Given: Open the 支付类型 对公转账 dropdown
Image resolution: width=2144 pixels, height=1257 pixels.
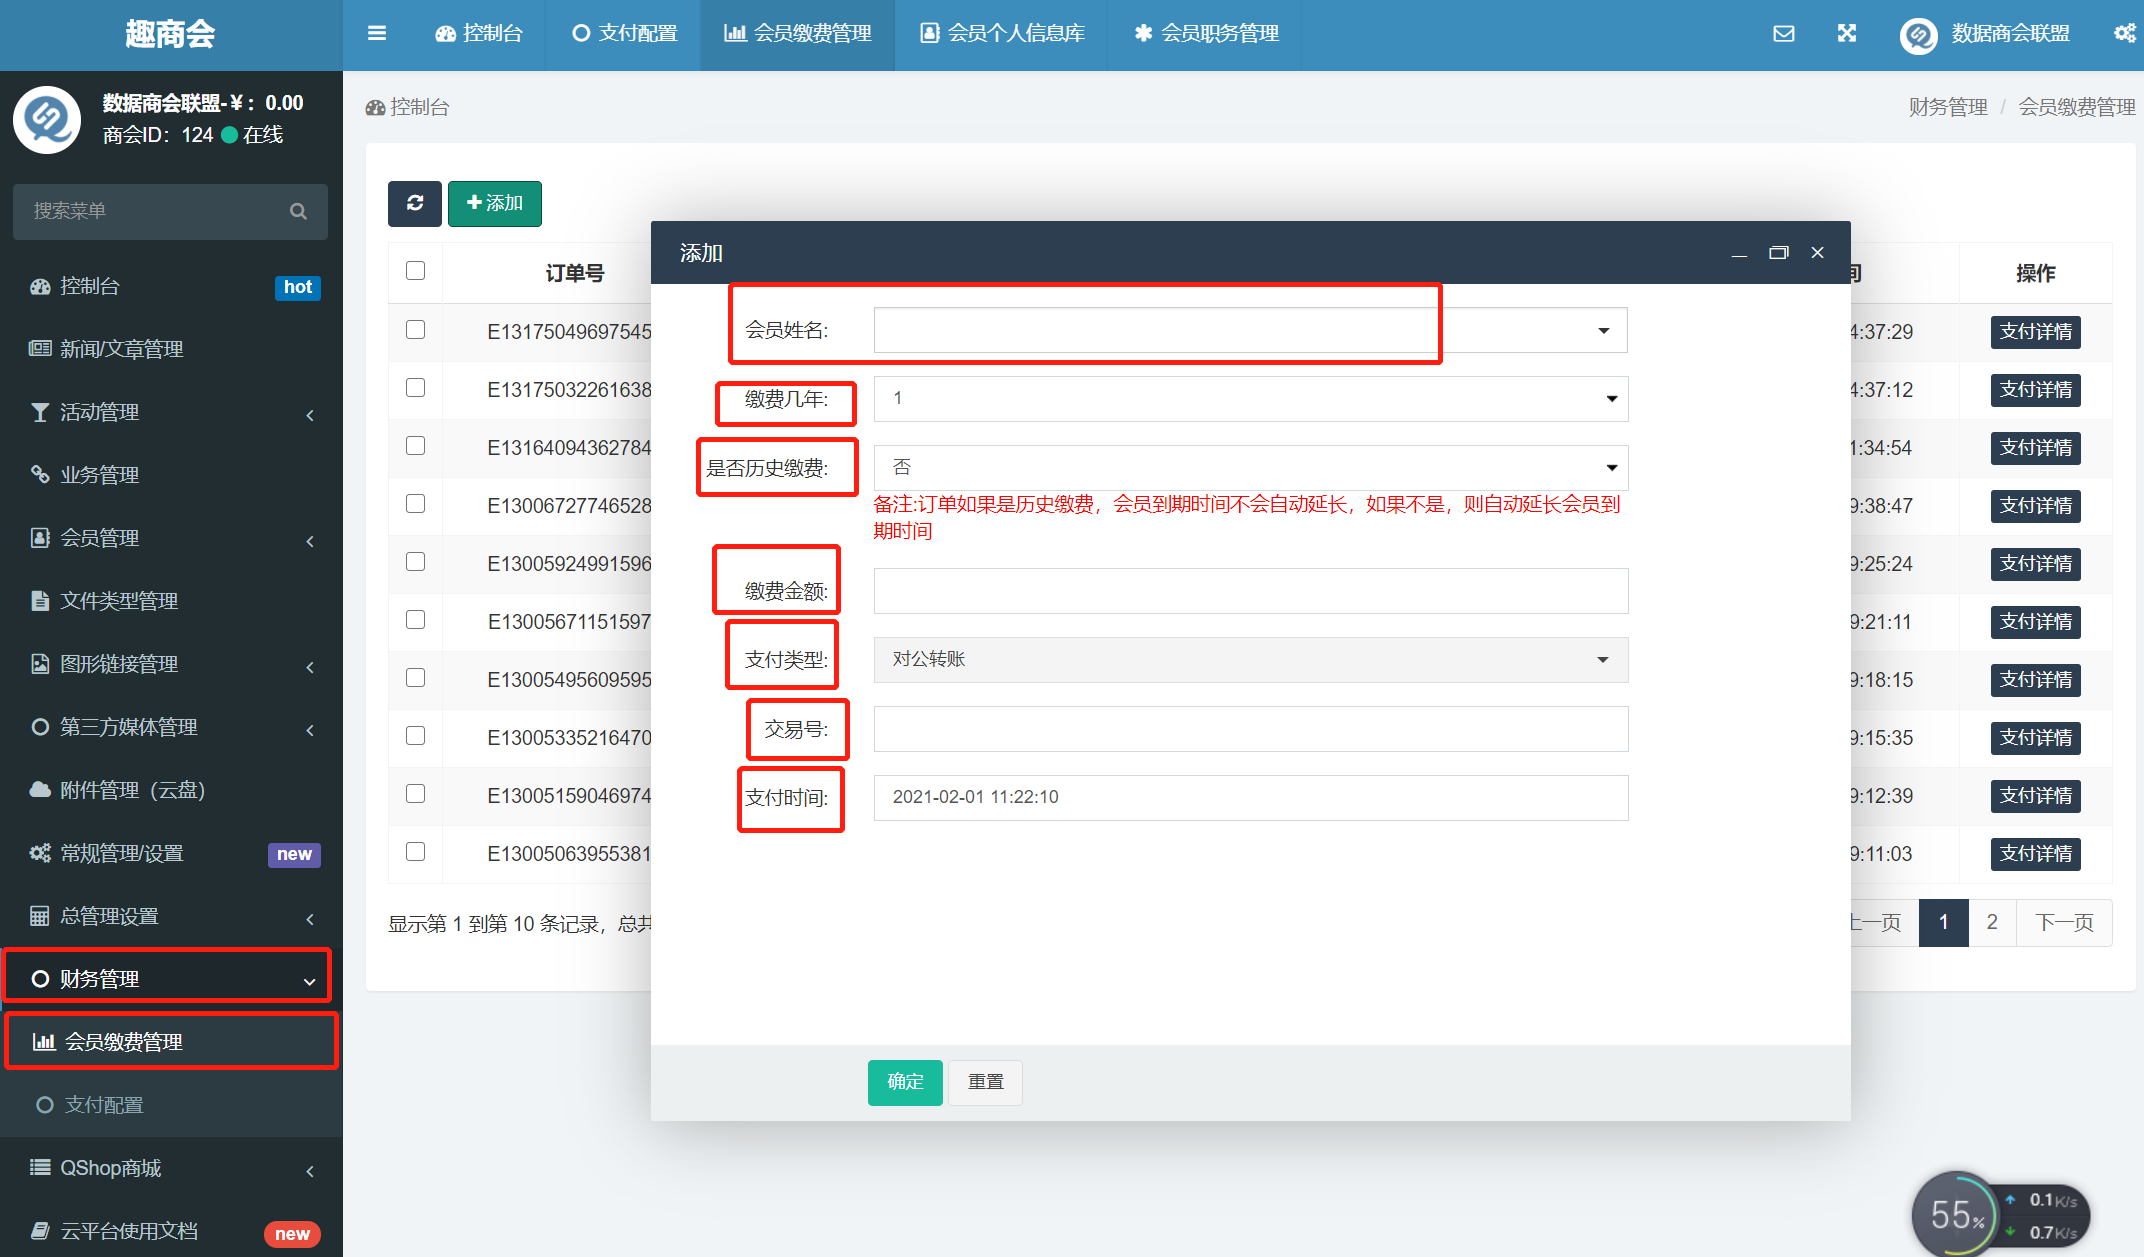Looking at the screenshot, I should 1250,660.
